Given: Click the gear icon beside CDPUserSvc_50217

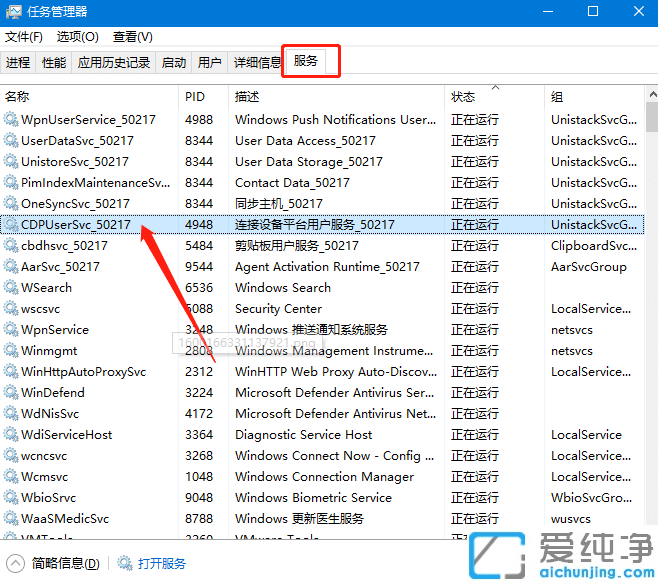Looking at the screenshot, I should point(11,224).
